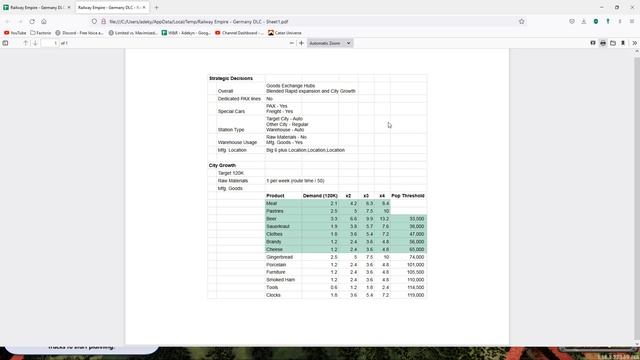The image size is (640, 360).
Task: Click the address bar URL
Action: 199,22
